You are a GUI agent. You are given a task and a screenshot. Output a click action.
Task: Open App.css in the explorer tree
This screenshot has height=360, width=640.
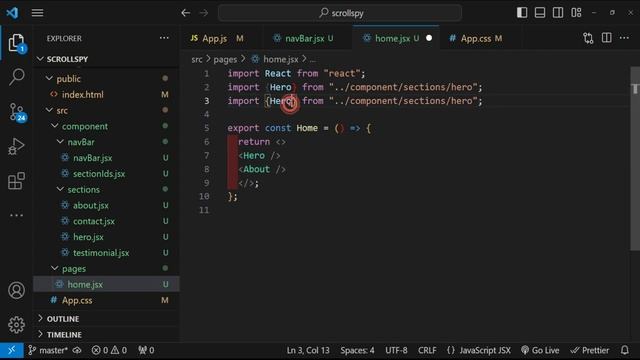[x=106, y=300]
